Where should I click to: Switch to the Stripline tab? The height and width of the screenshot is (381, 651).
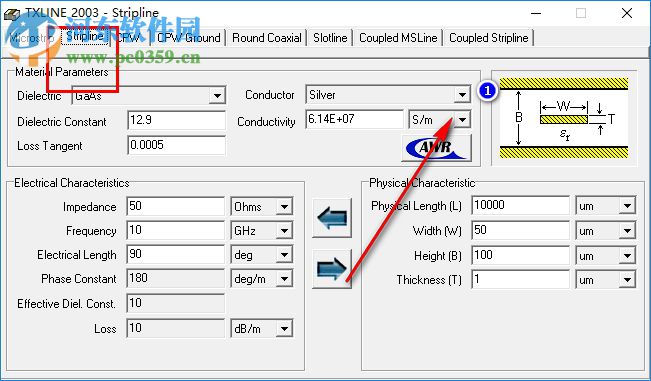(x=85, y=37)
